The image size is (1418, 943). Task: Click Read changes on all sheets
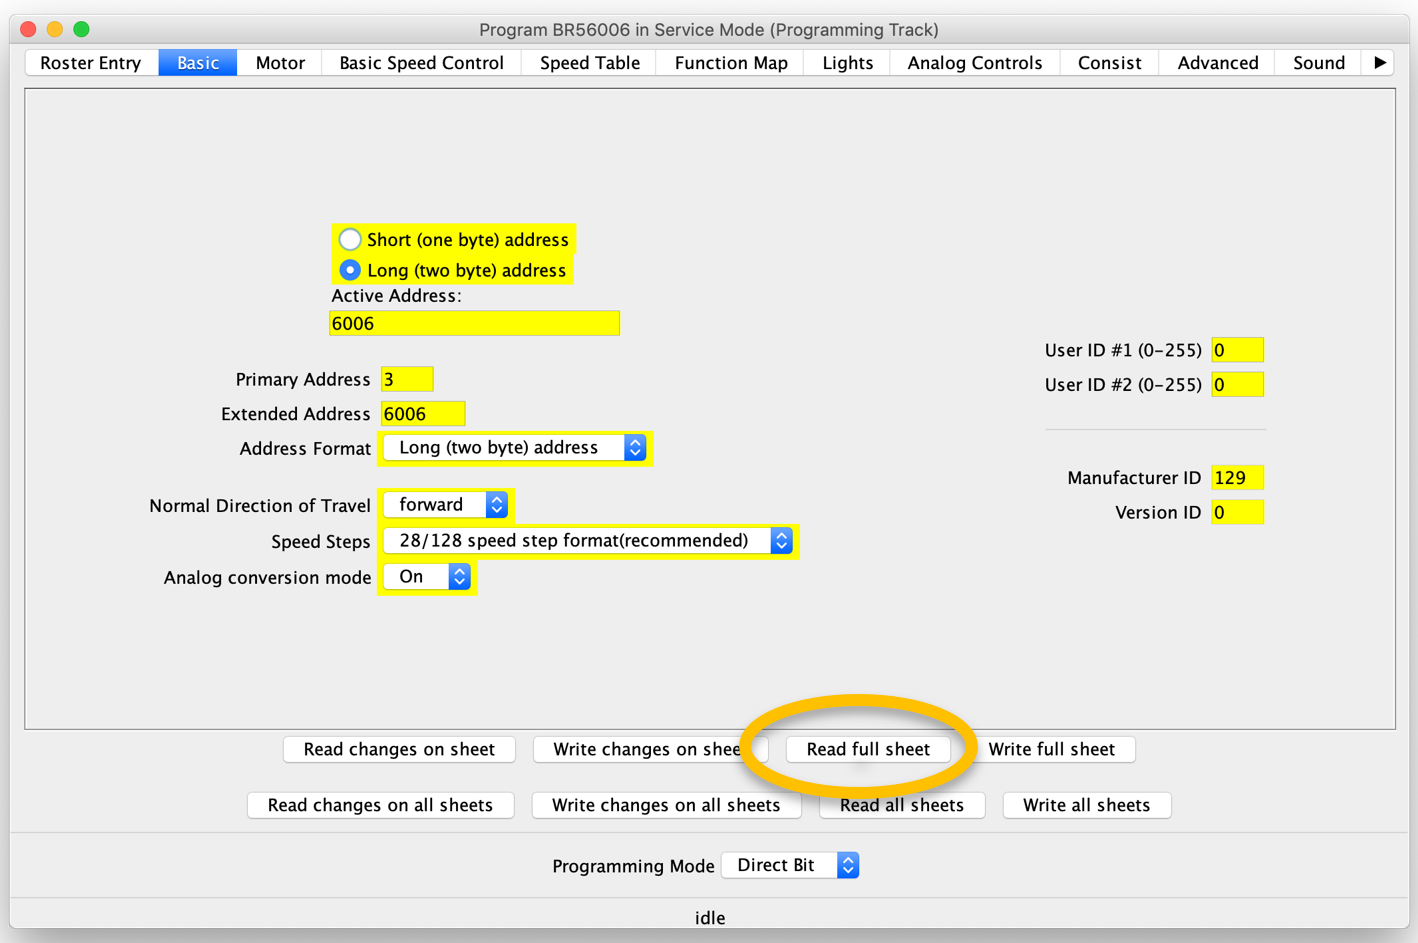pyautogui.click(x=380, y=805)
